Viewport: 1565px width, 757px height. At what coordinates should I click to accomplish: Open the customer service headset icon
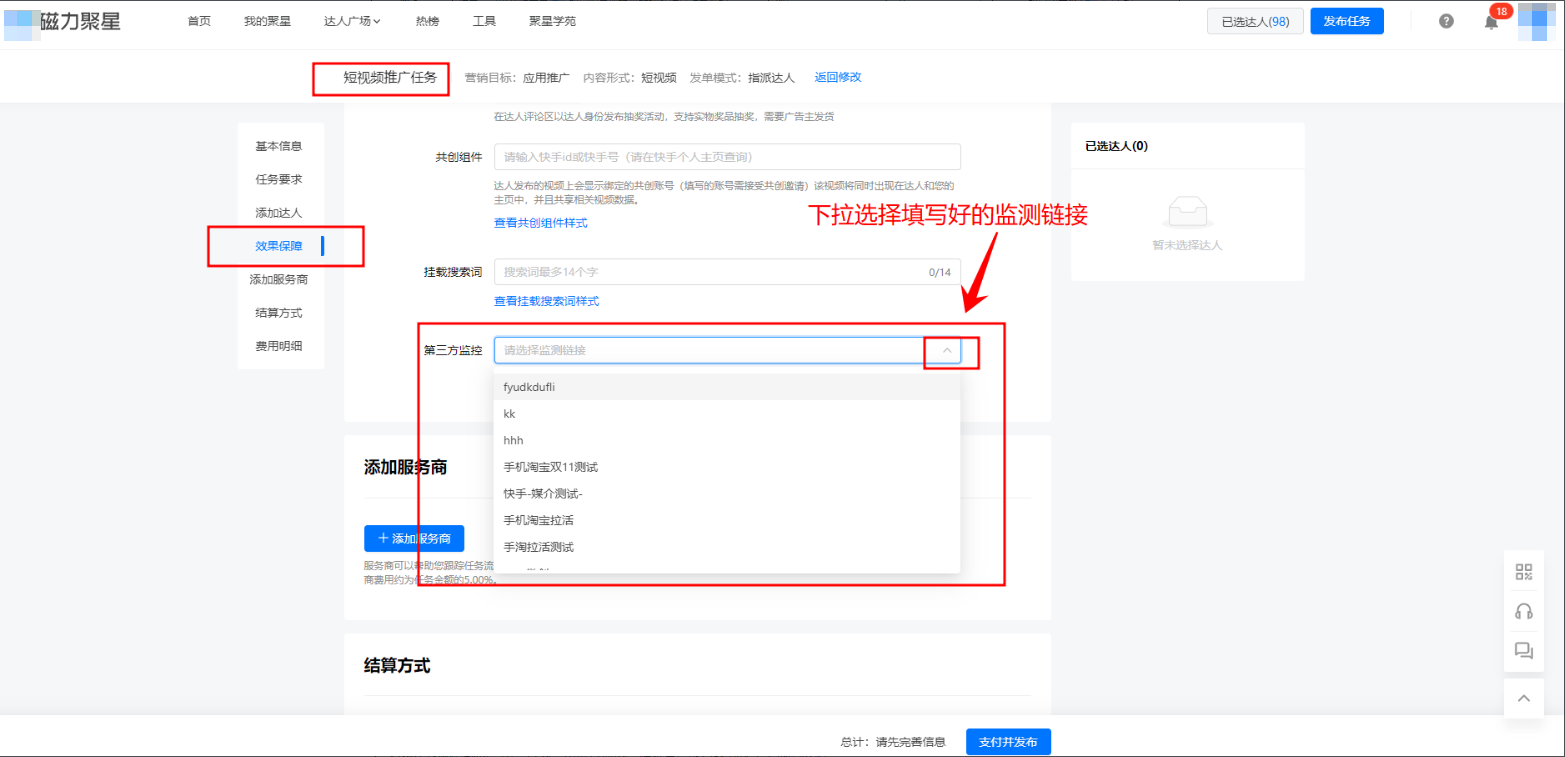click(1524, 611)
